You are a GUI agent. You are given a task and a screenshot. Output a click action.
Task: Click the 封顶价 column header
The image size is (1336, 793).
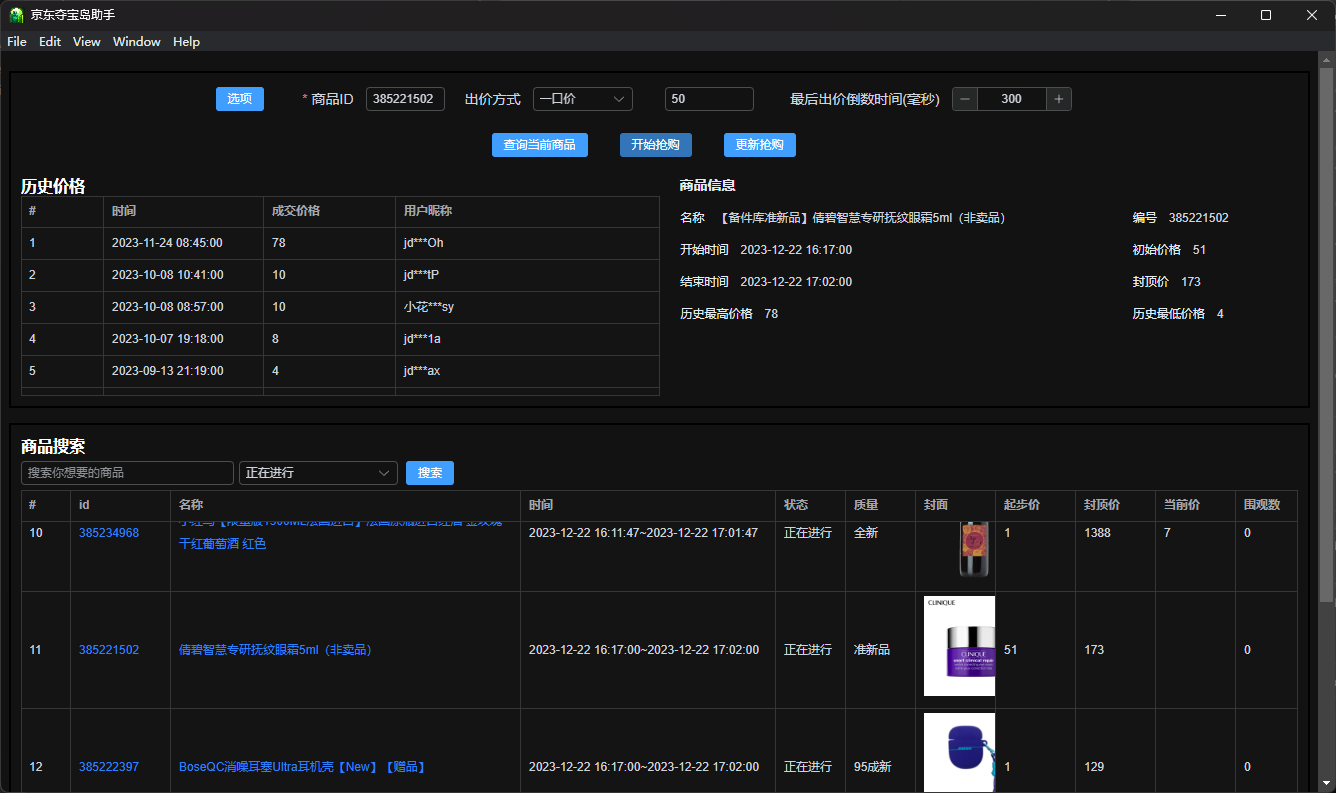click(1115, 505)
